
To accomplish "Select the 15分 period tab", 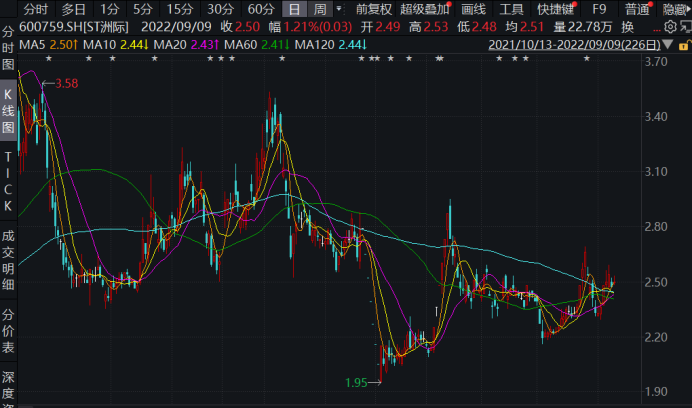I will (x=180, y=9).
